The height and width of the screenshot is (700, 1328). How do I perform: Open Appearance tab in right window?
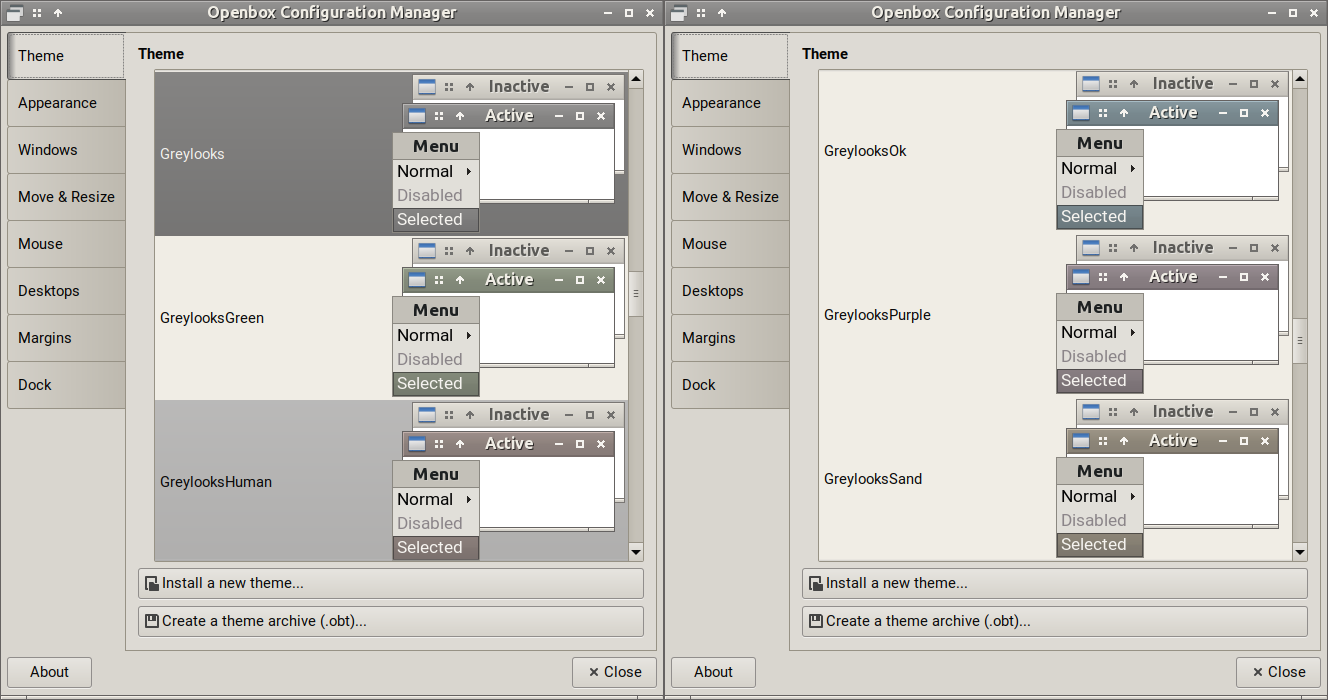(730, 103)
